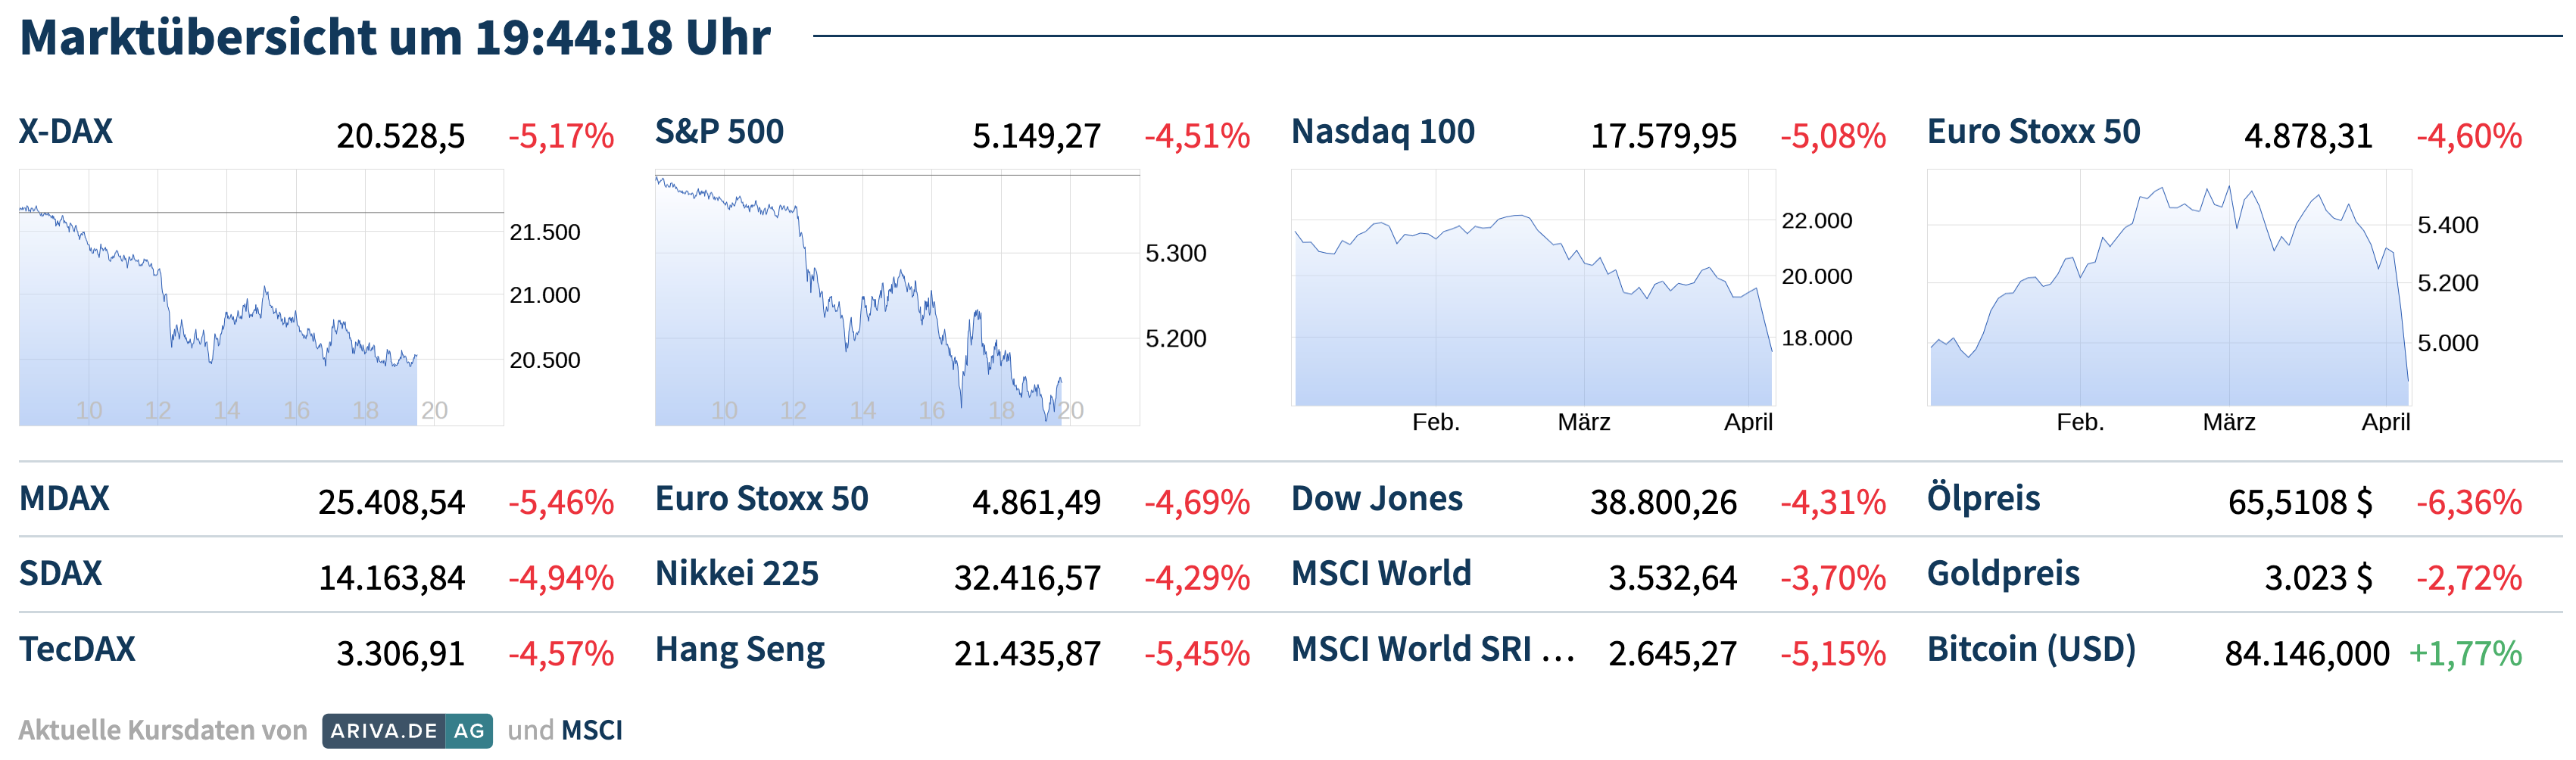Image resolution: width=2576 pixels, height=760 pixels.
Task: Open the X-DAX index title link
Action: 66,132
